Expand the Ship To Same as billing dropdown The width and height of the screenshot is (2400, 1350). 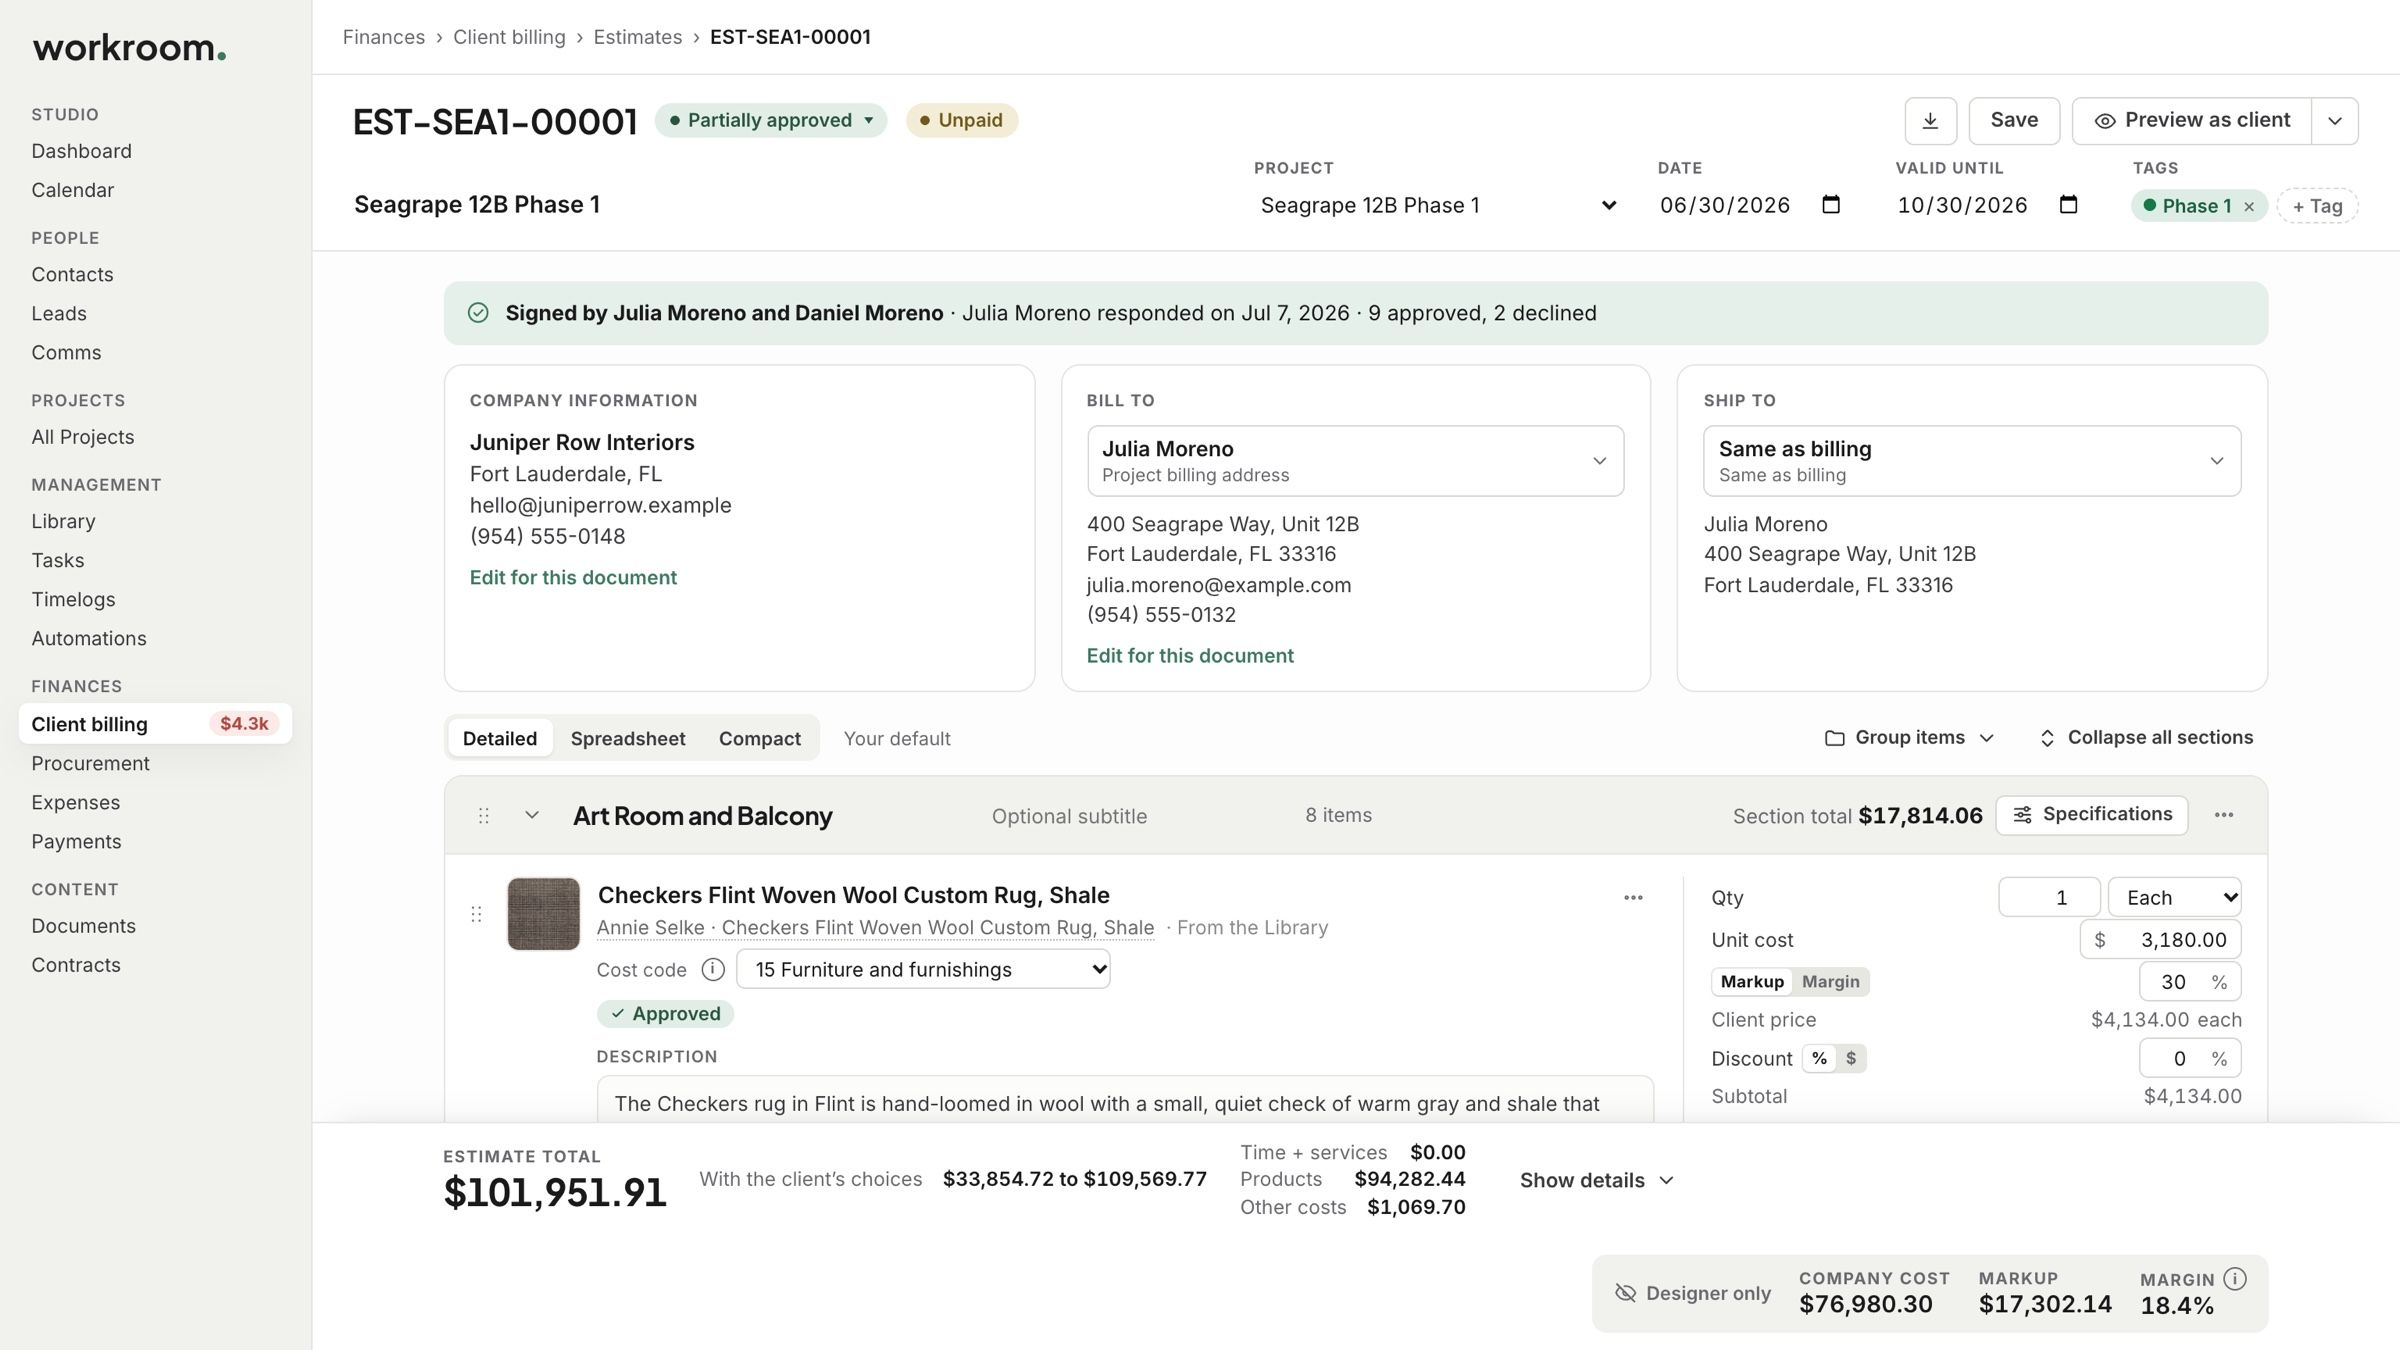(x=1972, y=461)
